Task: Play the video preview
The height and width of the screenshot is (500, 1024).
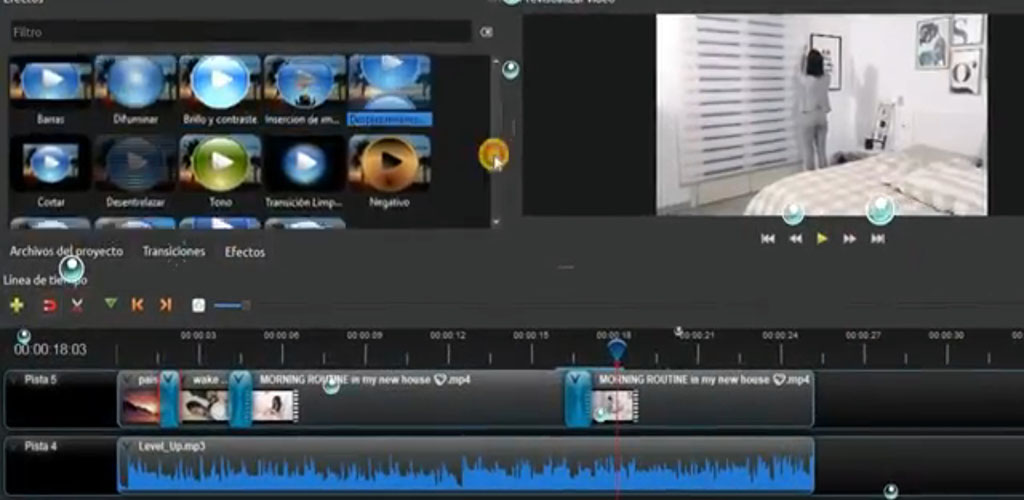Action: (x=822, y=239)
